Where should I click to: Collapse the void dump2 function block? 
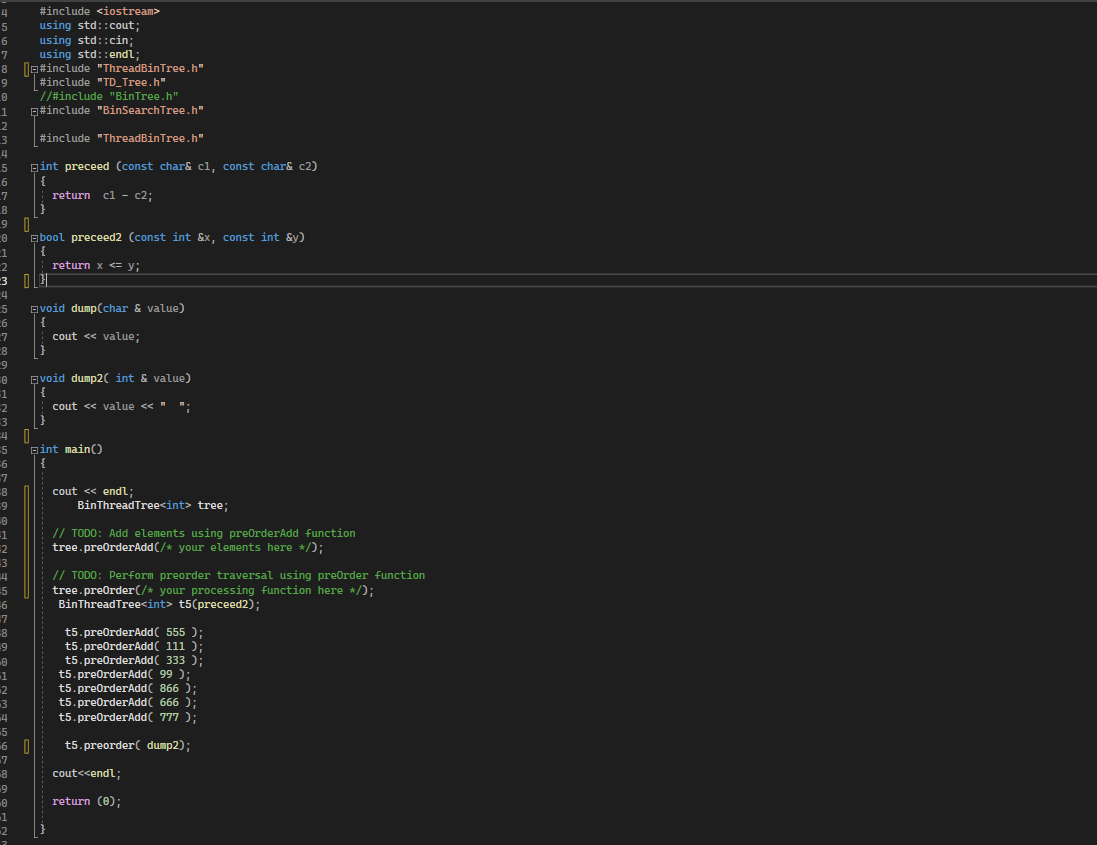coord(34,380)
